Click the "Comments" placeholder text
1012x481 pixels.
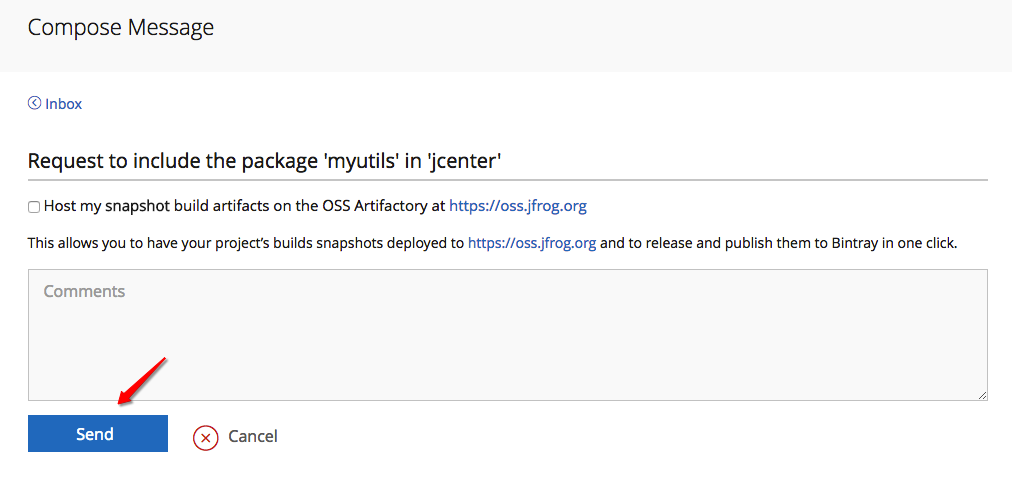pyautogui.click(x=85, y=292)
